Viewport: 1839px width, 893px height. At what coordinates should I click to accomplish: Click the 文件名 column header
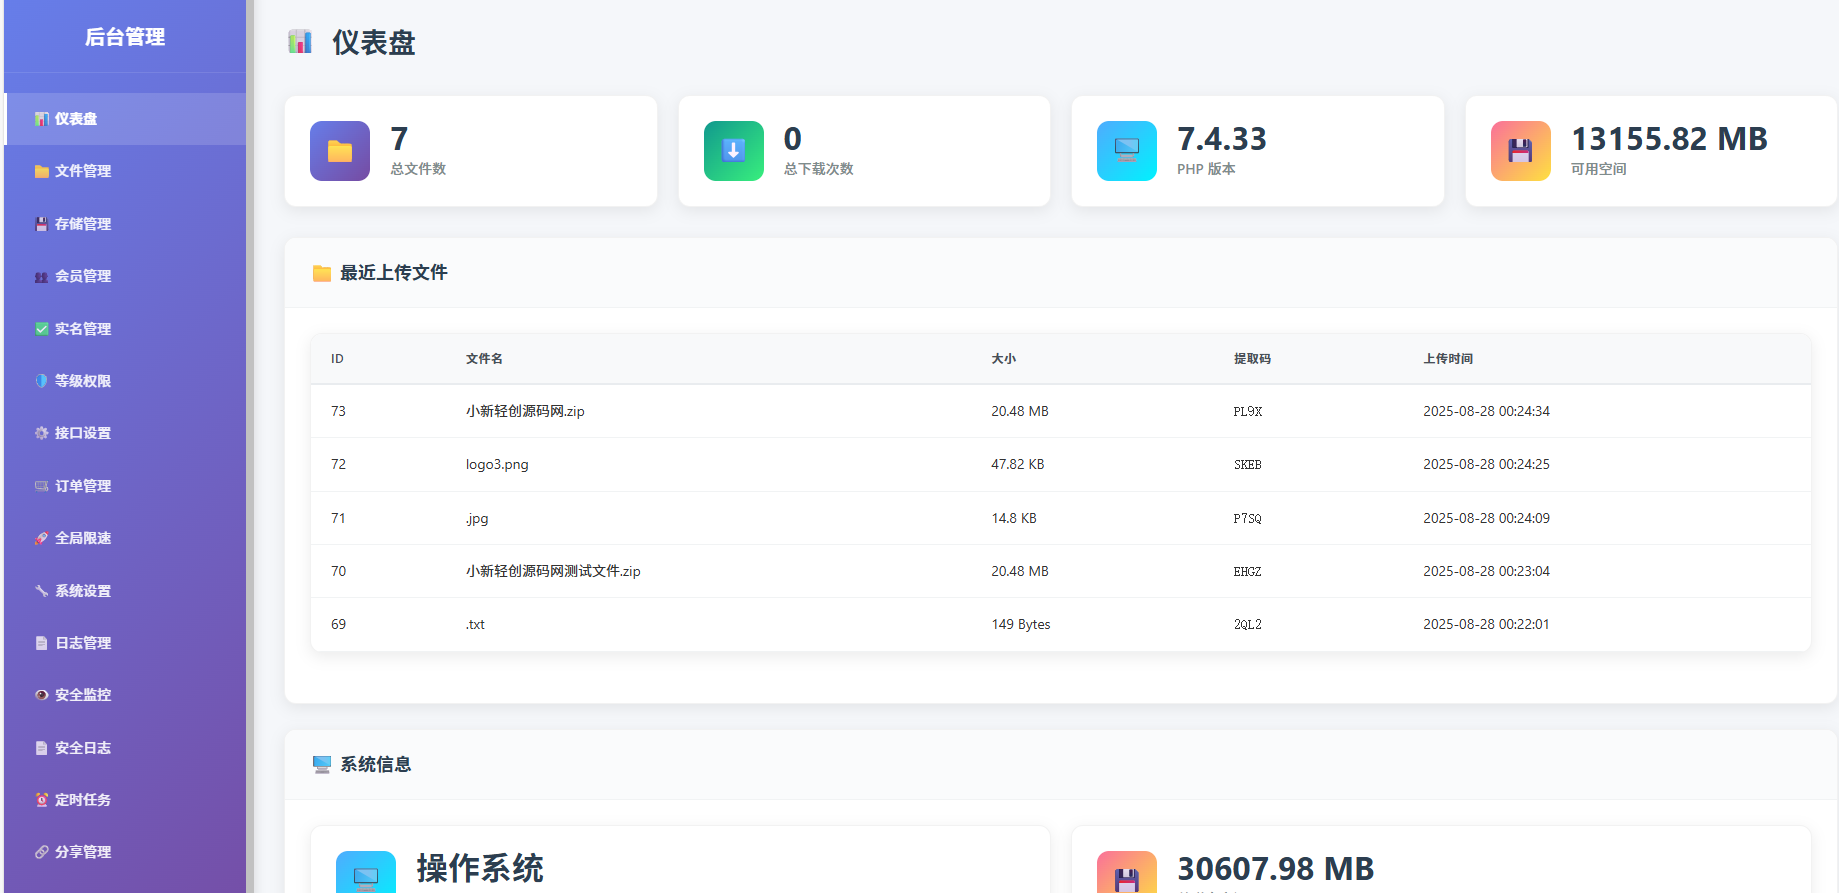point(484,359)
